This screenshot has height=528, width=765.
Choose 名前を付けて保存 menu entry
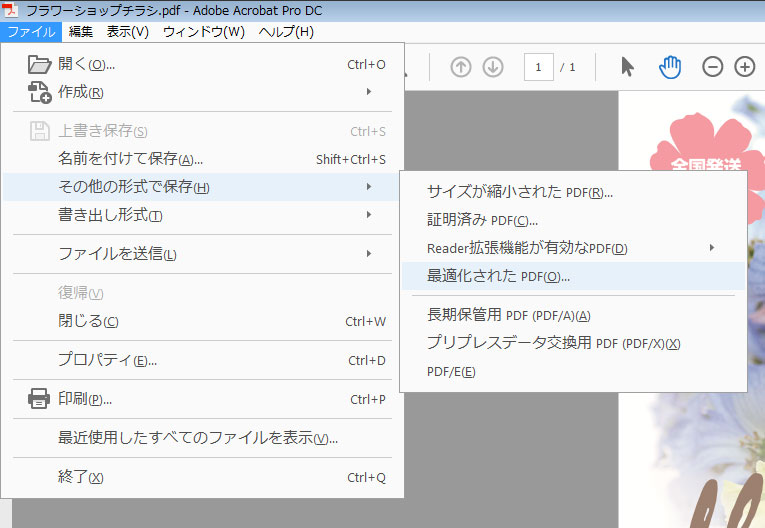pyautogui.click(x=130, y=159)
